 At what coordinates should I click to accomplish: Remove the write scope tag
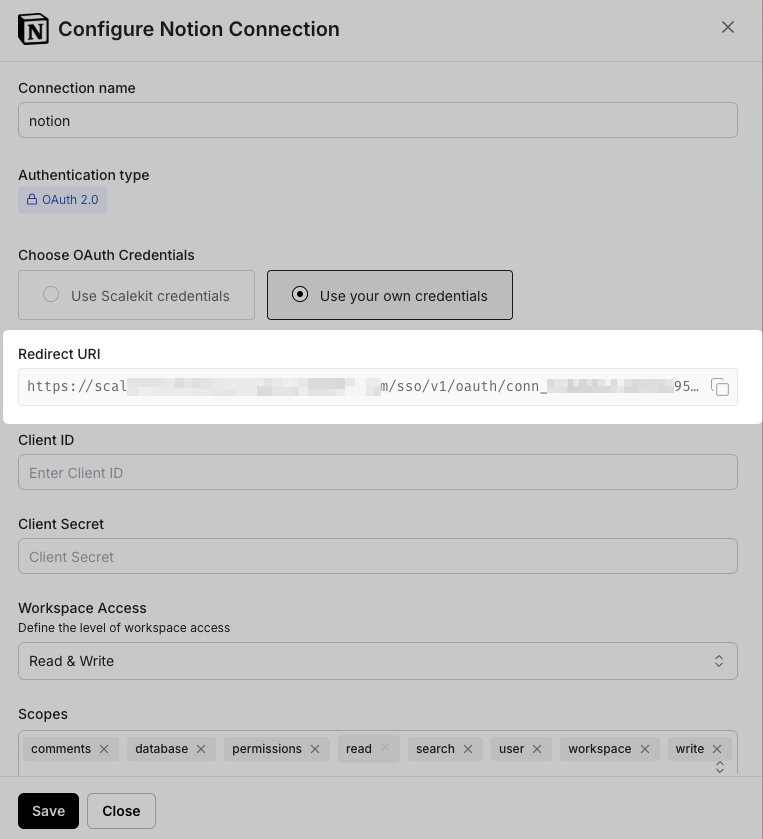click(717, 749)
